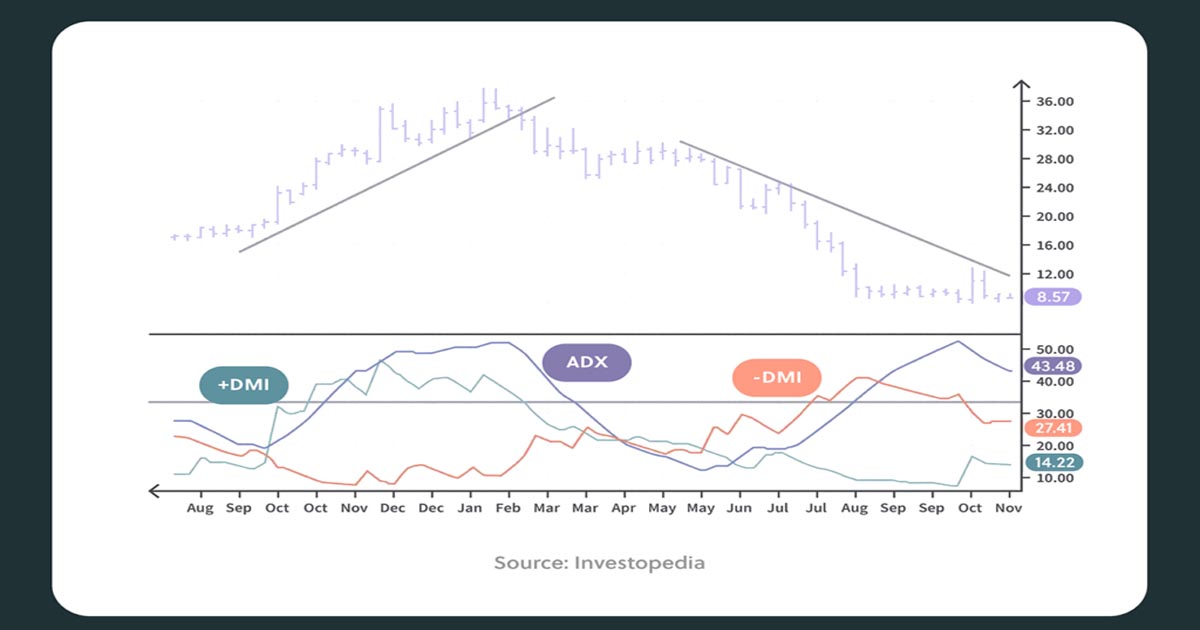Select the -DMI label badge
The image size is (1200, 630).
(776, 378)
